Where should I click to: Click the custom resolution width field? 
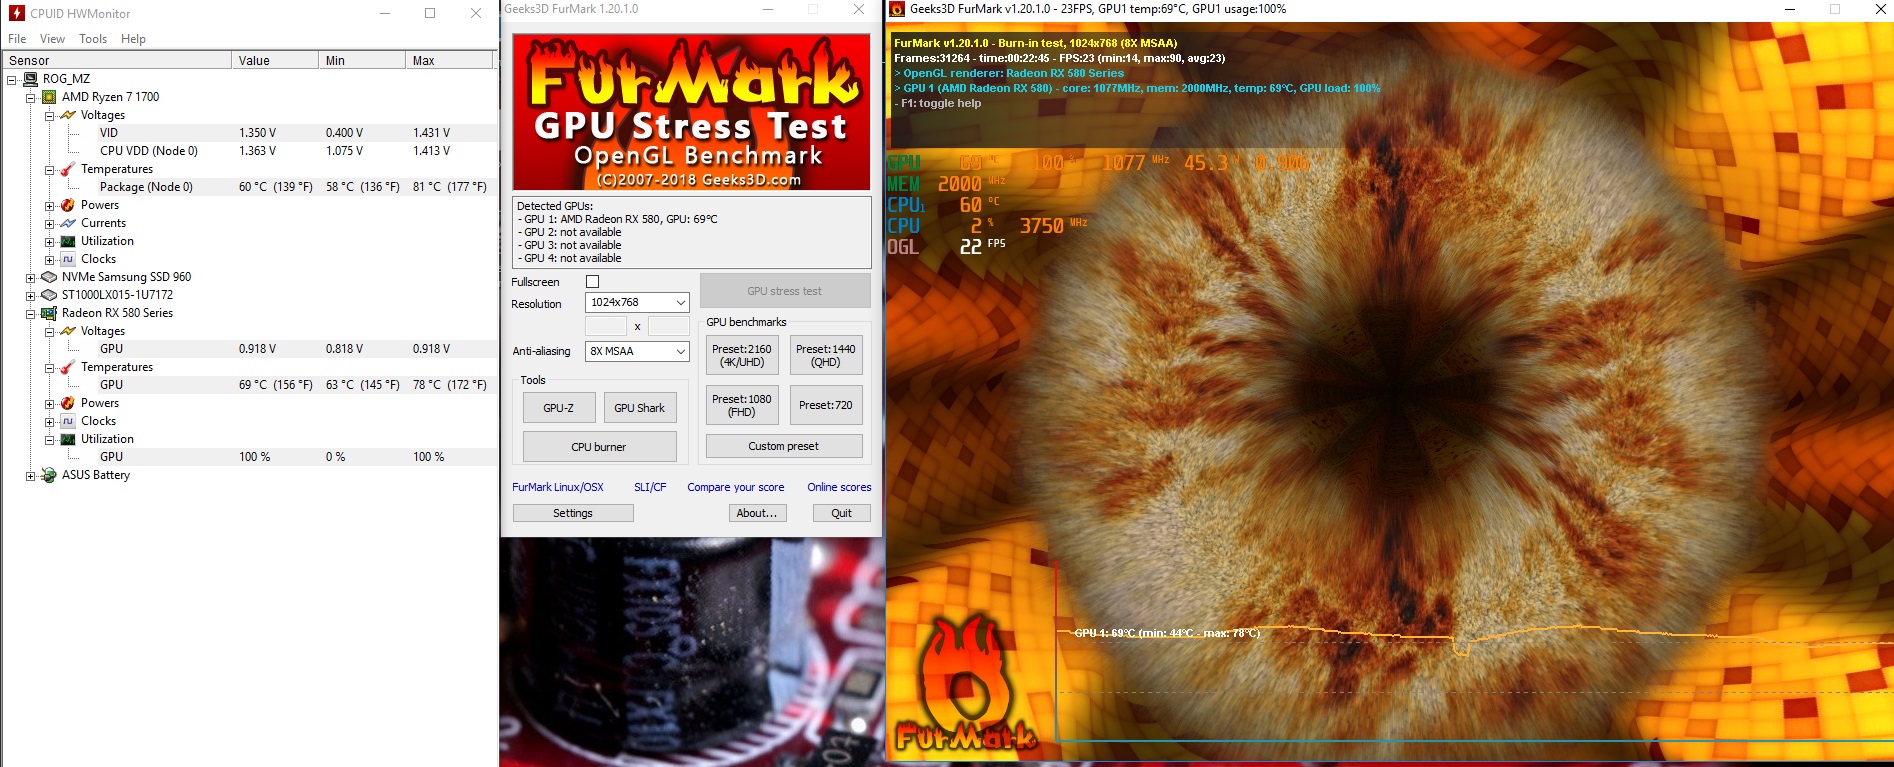click(606, 326)
